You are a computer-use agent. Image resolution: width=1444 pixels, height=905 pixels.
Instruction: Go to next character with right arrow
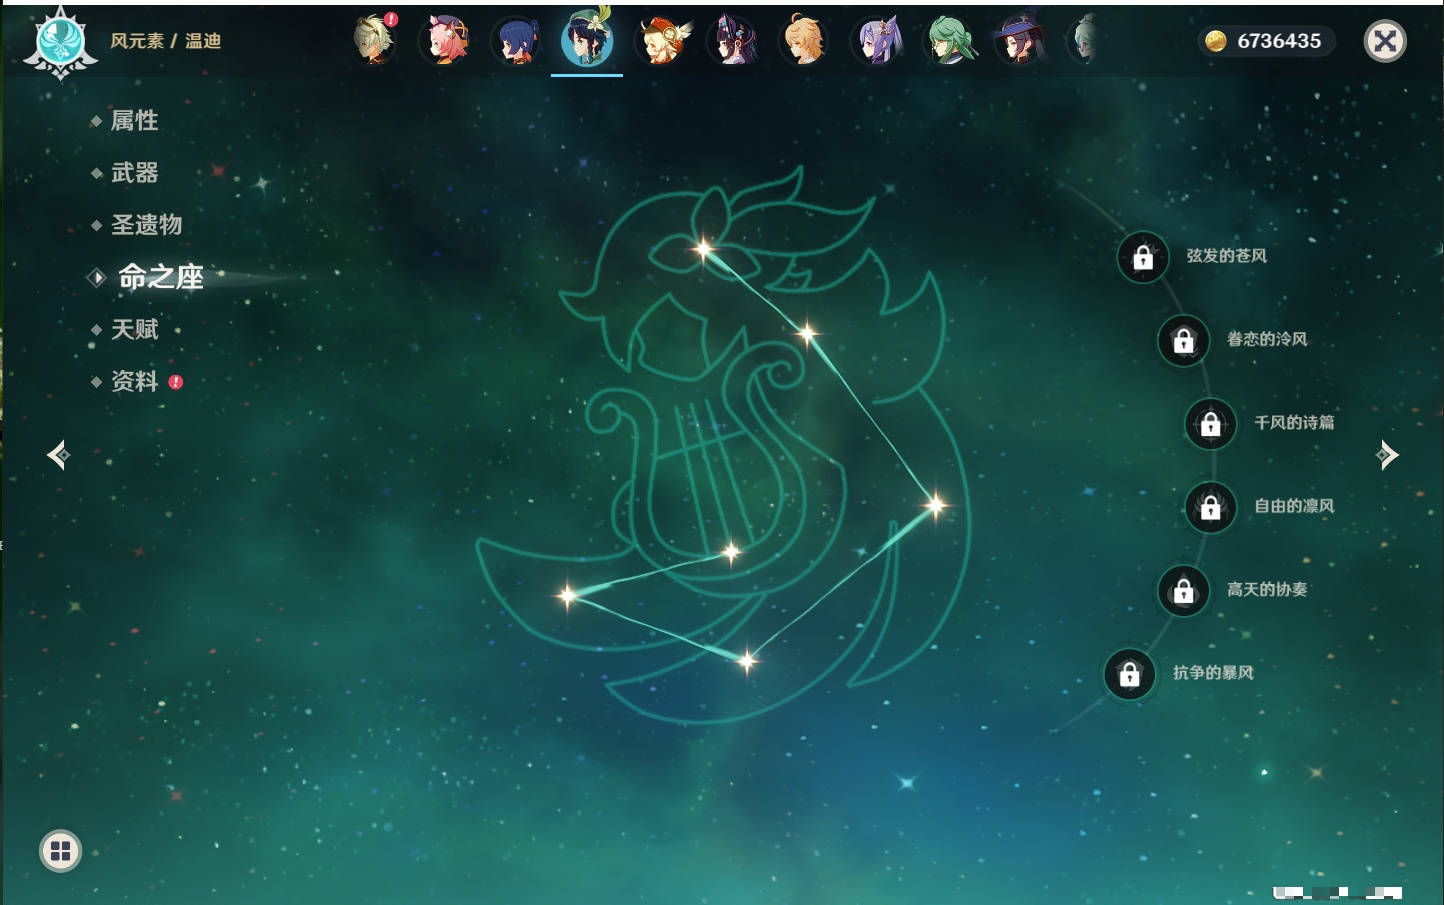tap(1387, 455)
